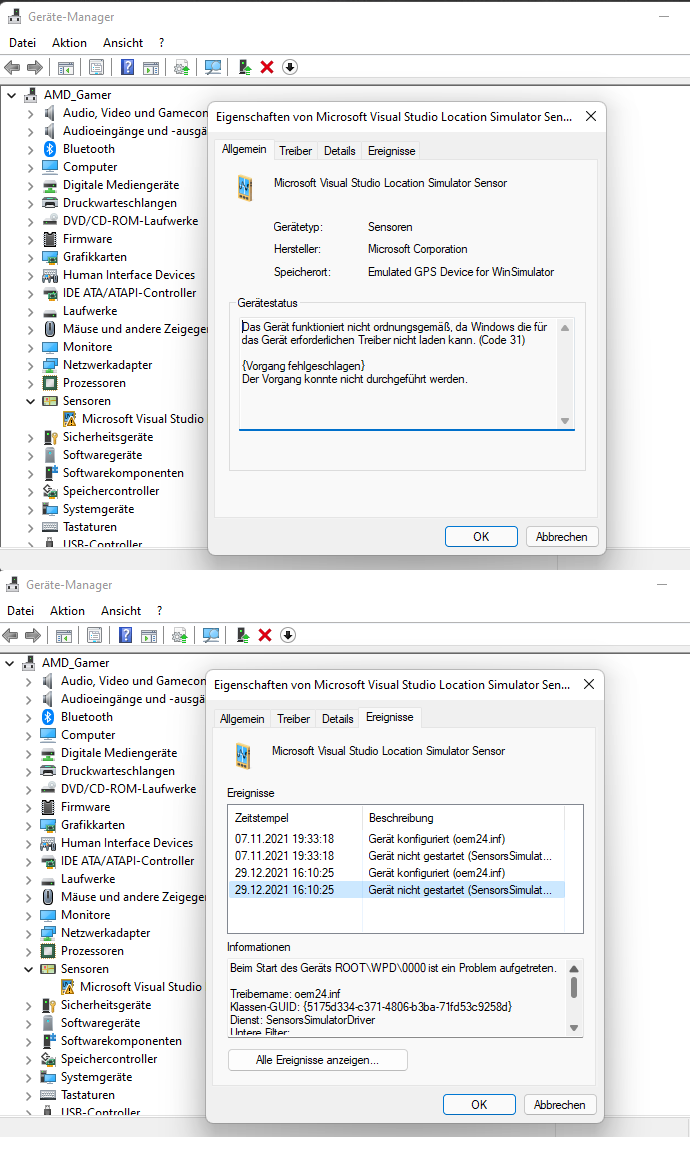Click the blue Help icon in the lower toolbar

point(125,636)
